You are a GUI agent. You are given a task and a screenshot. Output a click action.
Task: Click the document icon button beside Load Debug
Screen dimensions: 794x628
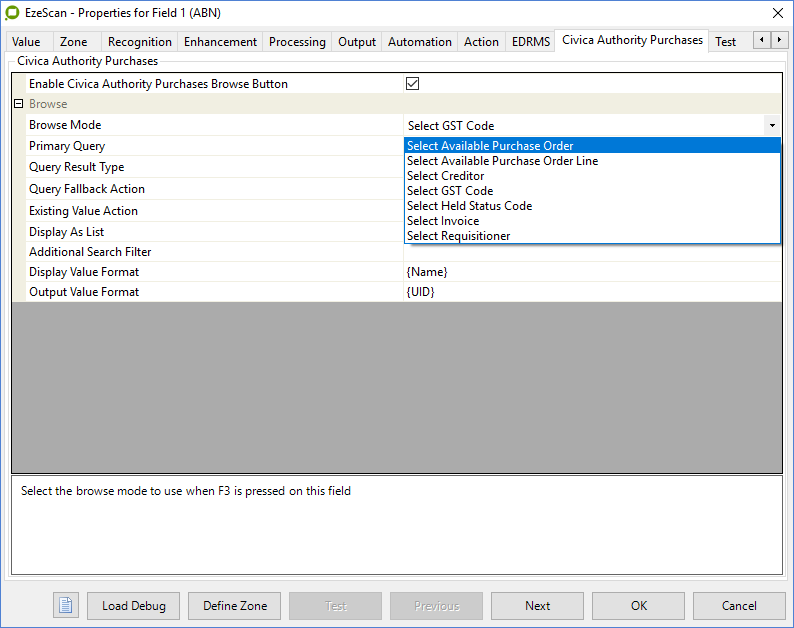(x=66, y=605)
